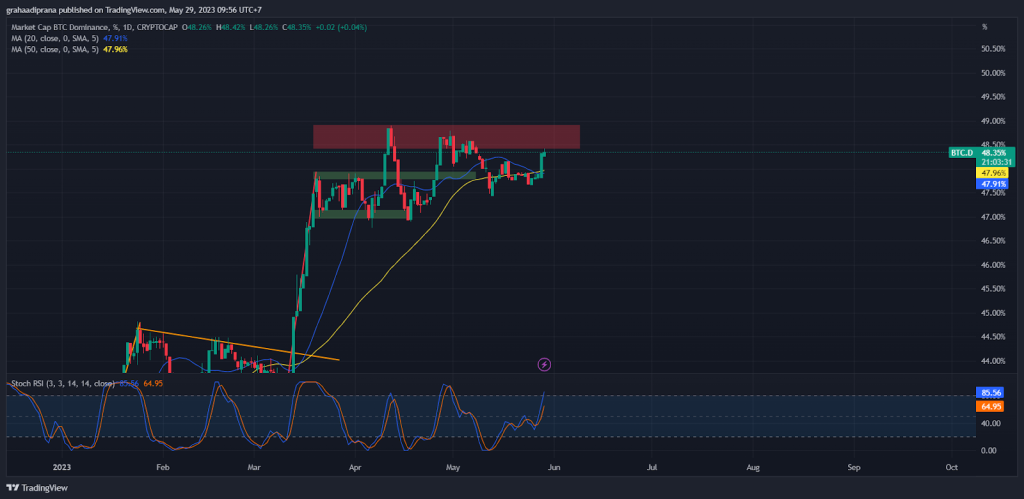Select the red resistance zone rectangle
The height and width of the screenshot is (499, 1024).
(446, 137)
